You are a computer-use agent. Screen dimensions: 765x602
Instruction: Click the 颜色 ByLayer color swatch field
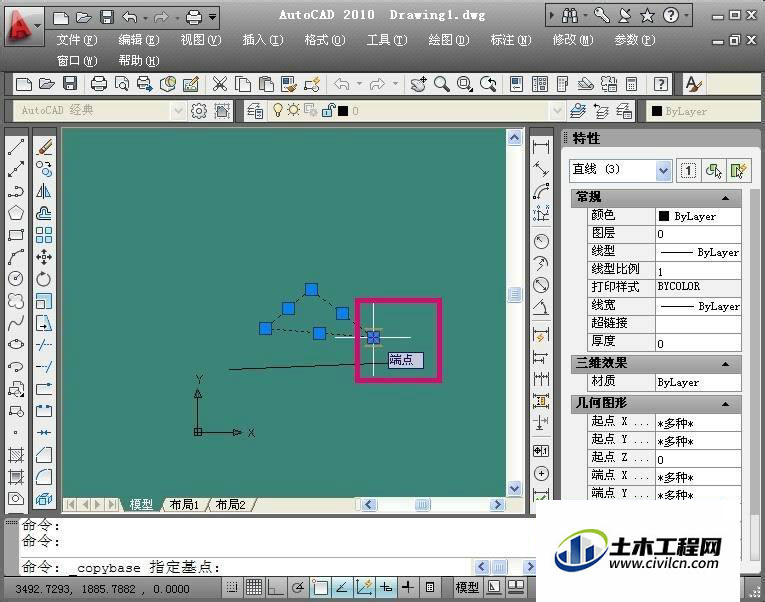click(x=698, y=216)
